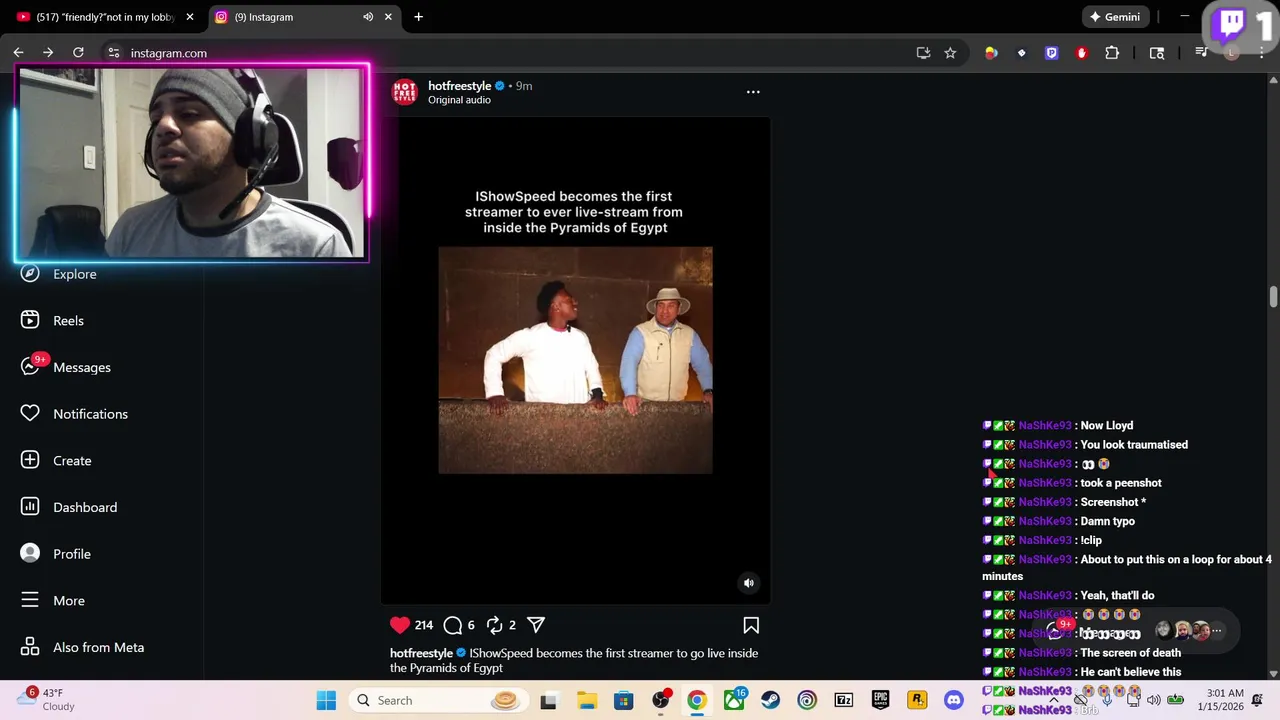Expand Also from Meta menu
Viewport: 1280px width, 720px height.
click(x=83, y=647)
